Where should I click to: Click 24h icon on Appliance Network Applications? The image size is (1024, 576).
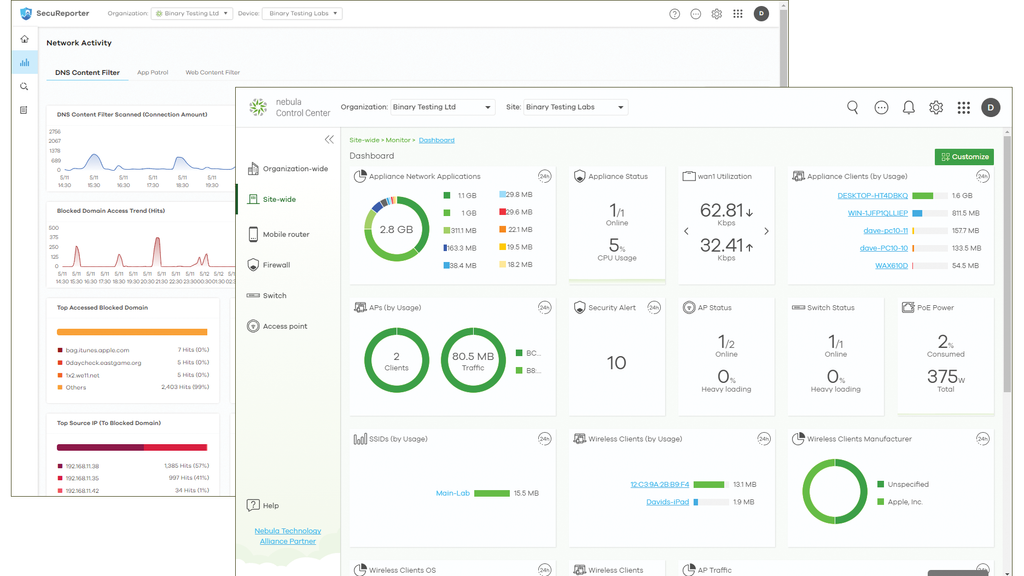(544, 176)
